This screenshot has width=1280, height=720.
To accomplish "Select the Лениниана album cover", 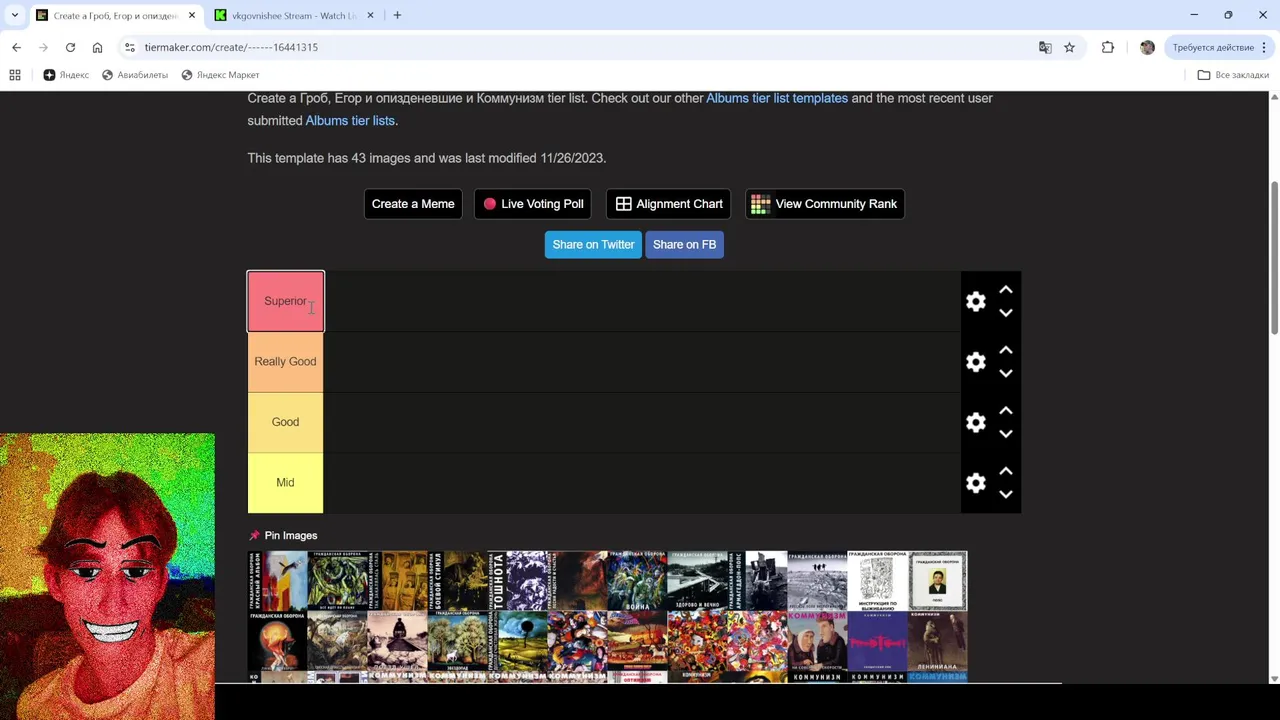I will coord(937,641).
